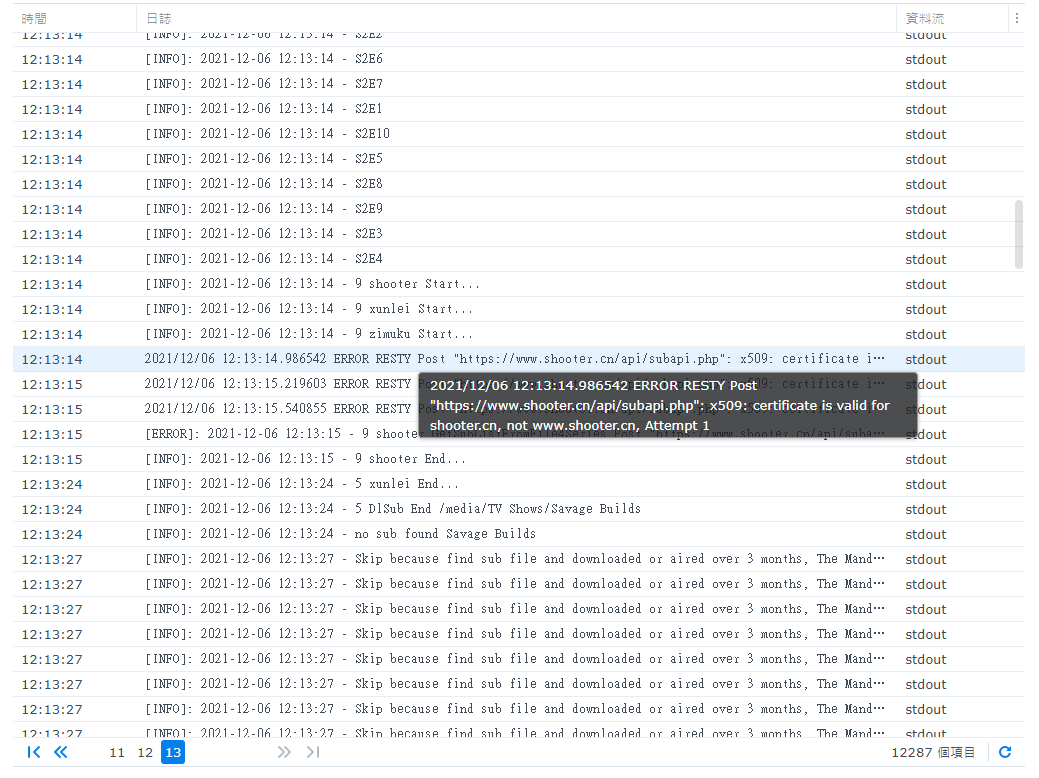Select the x509 certificate ERROR row
1039x778 pixels.
click(x=300, y=359)
